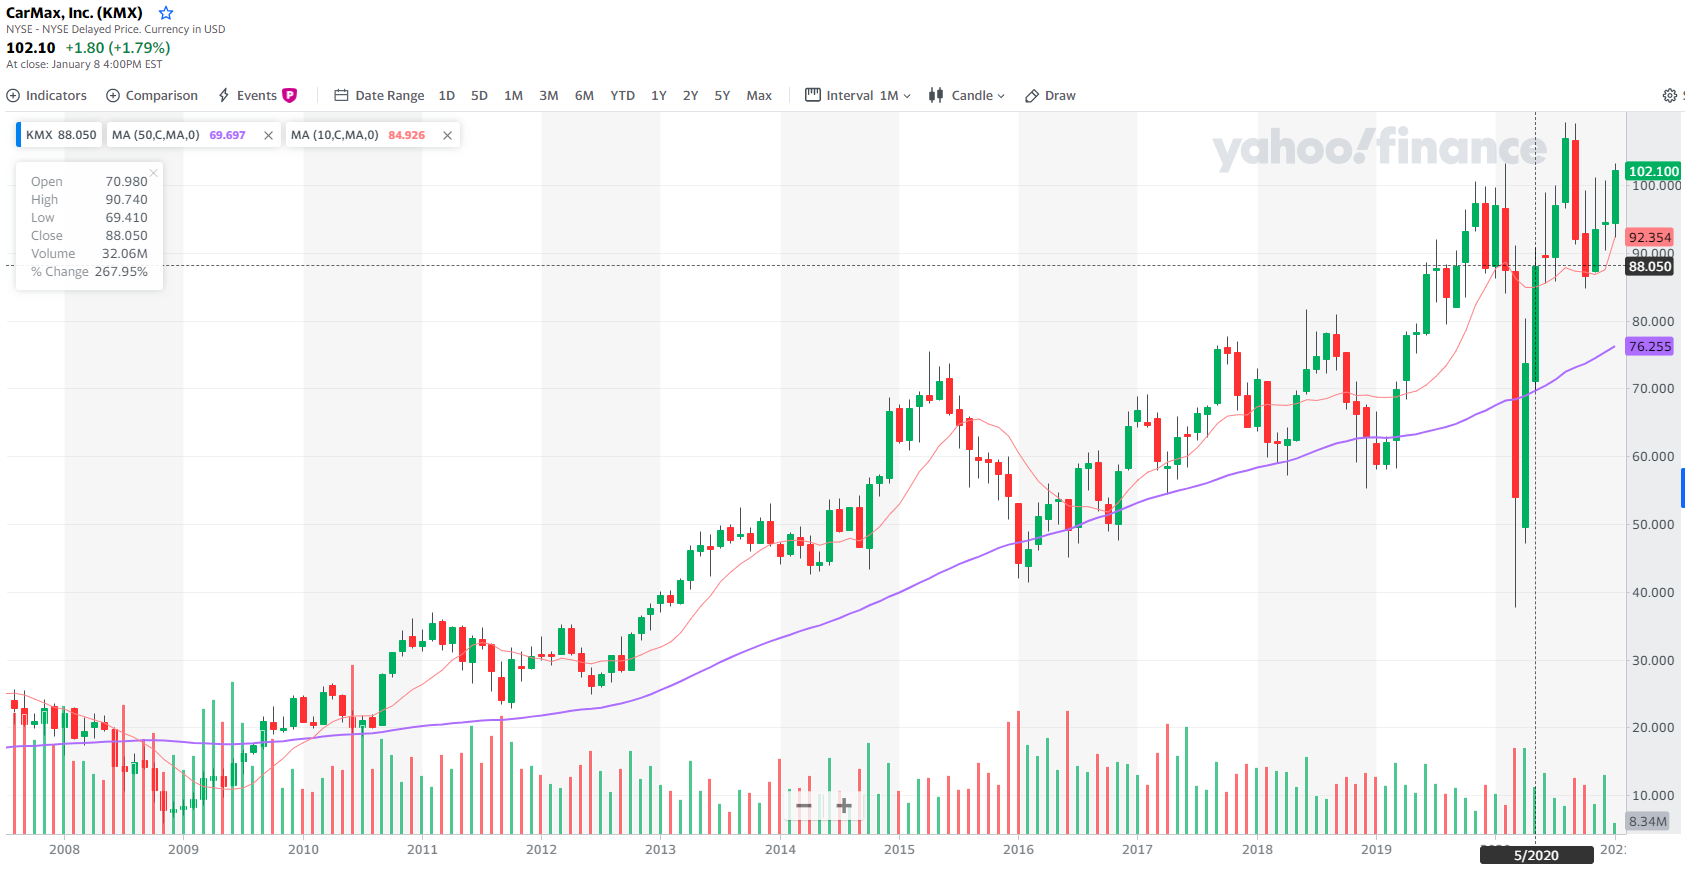The height and width of the screenshot is (873, 1685).
Task: Click the 8.34M volume label
Action: [x=1648, y=821]
